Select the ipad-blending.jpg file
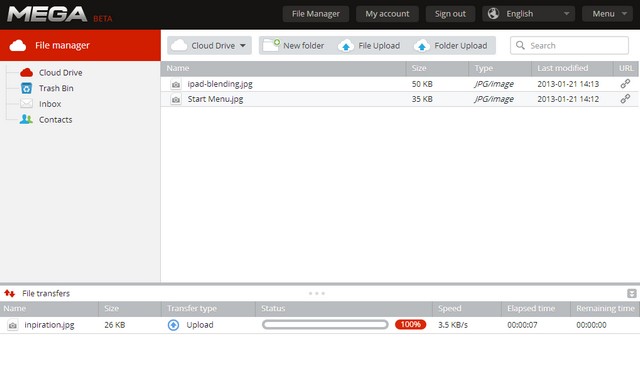640x378 pixels. coord(399,84)
